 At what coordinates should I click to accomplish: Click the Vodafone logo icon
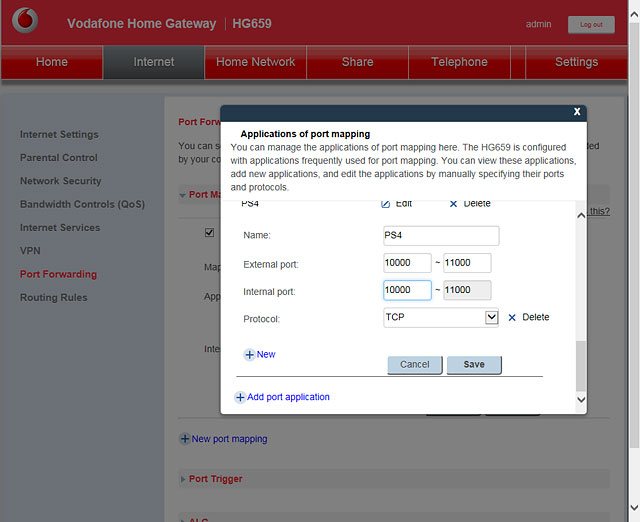point(25,20)
